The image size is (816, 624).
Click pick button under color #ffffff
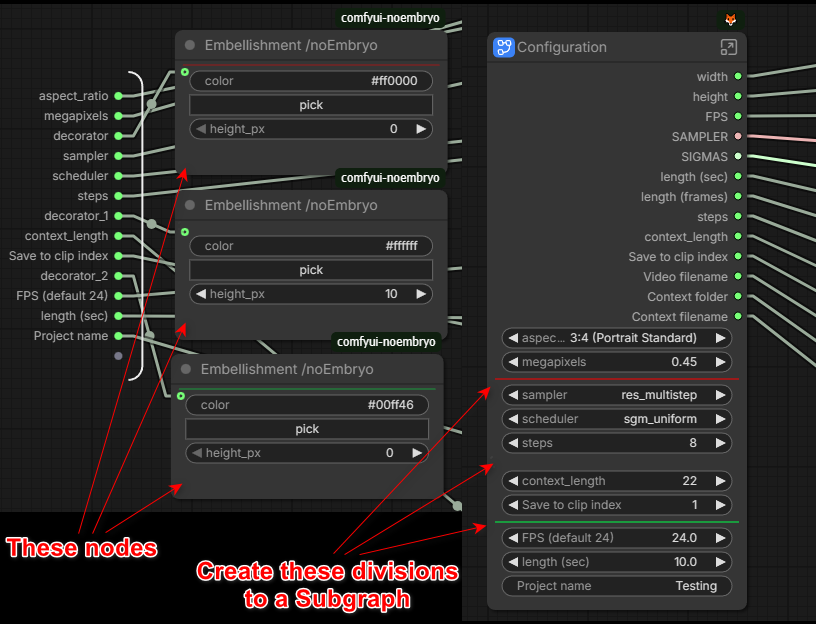(x=311, y=270)
